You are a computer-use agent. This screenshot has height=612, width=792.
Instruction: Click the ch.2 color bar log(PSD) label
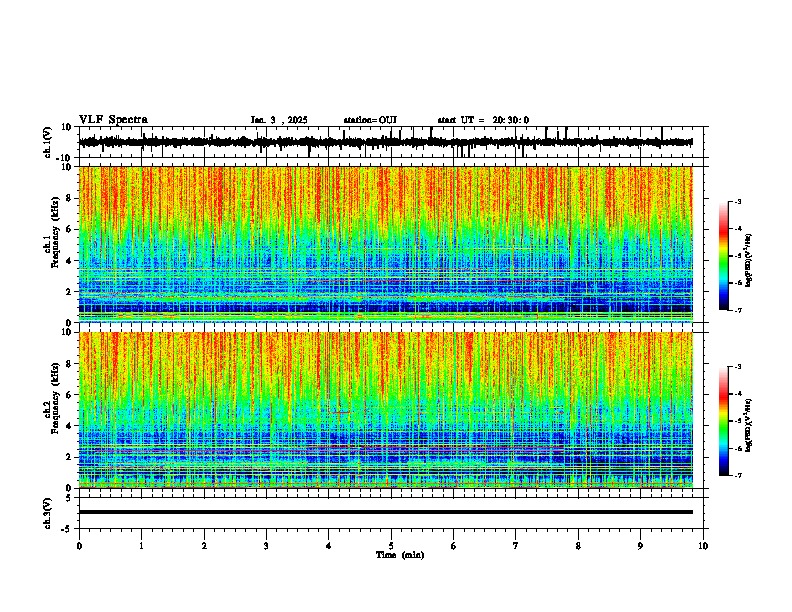(x=748, y=425)
